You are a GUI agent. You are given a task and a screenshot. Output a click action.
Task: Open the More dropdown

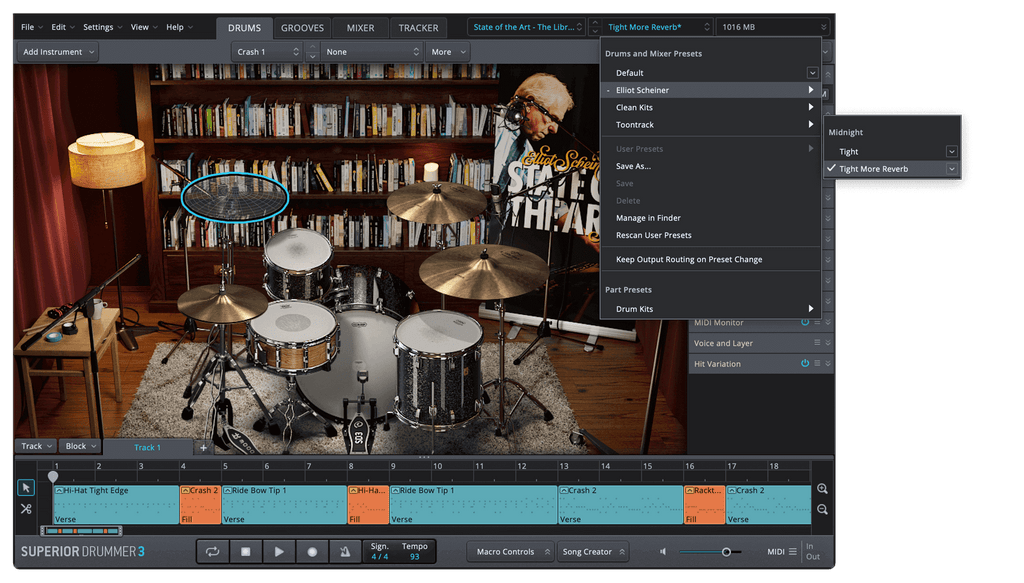[447, 52]
